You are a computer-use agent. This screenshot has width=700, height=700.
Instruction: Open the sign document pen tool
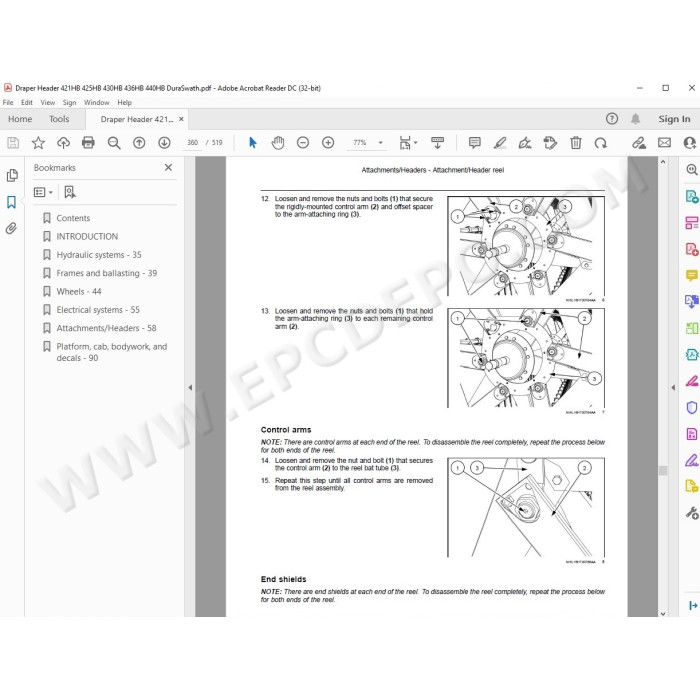coord(525,143)
